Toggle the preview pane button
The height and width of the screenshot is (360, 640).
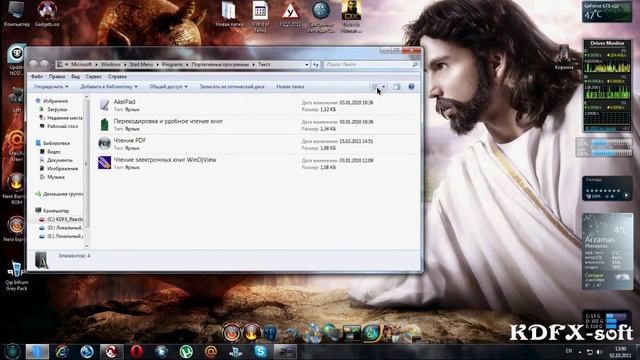[x=397, y=87]
